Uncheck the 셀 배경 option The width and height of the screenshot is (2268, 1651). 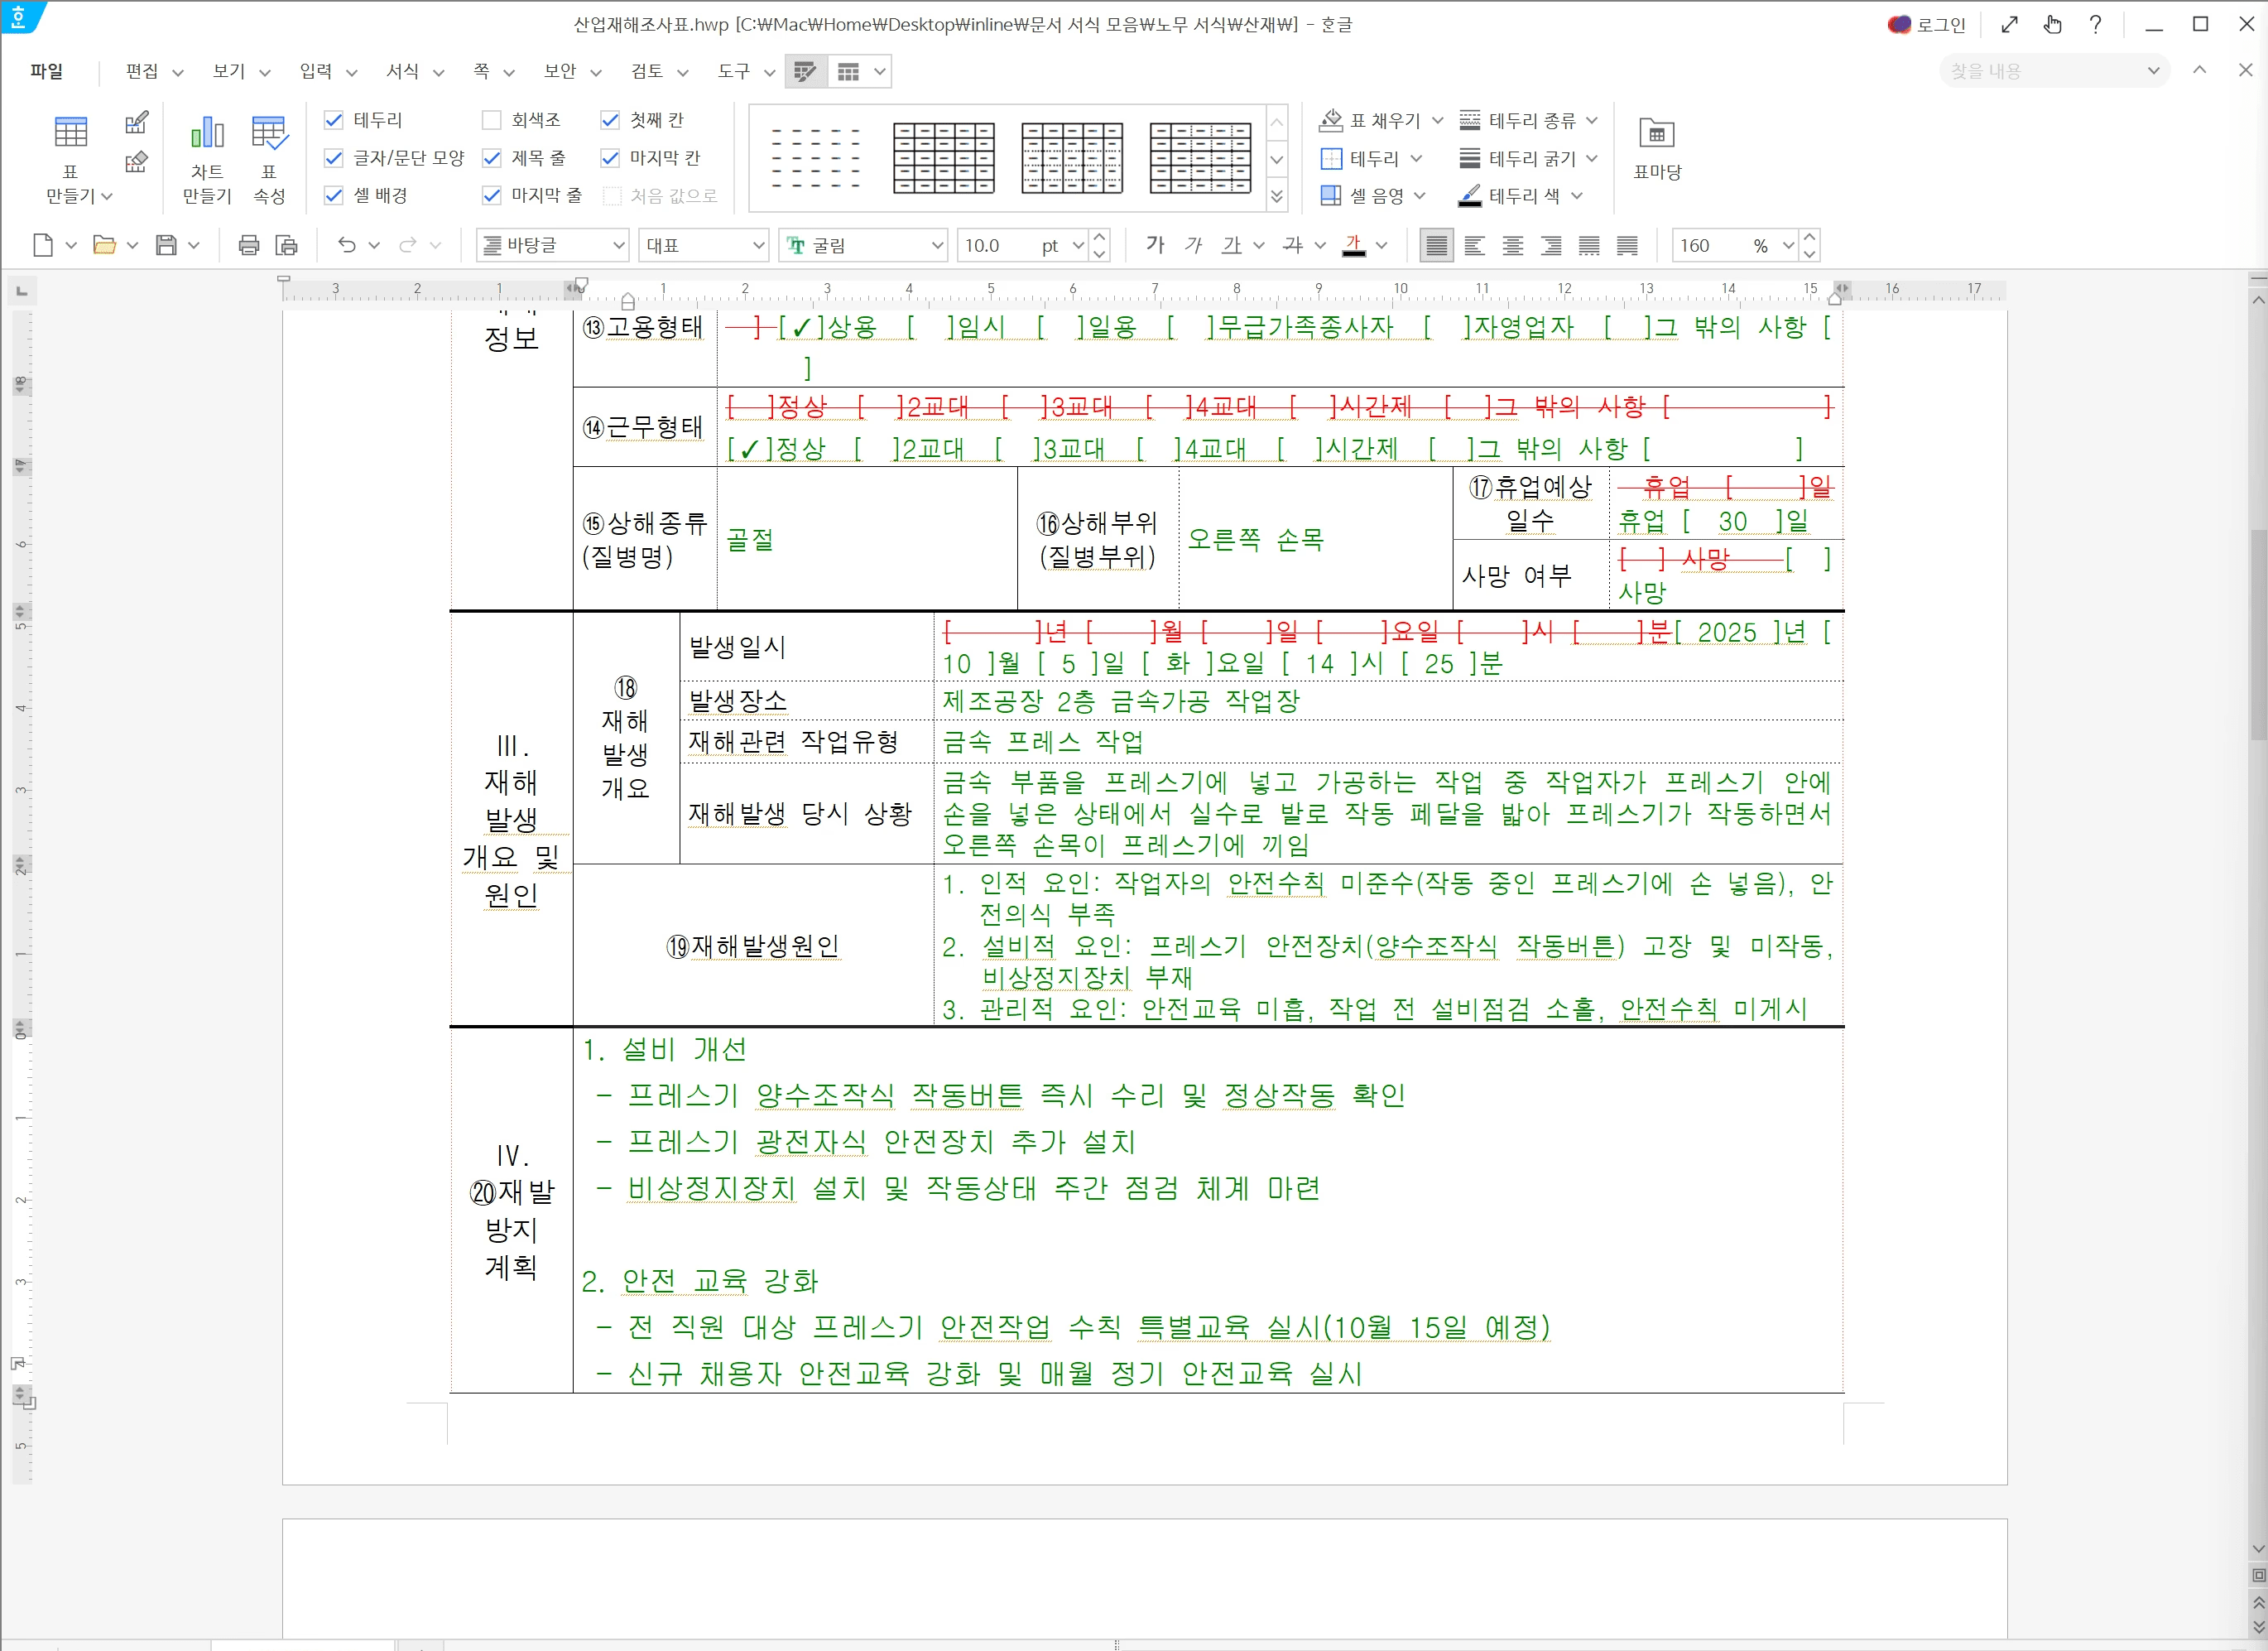coord(333,196)
